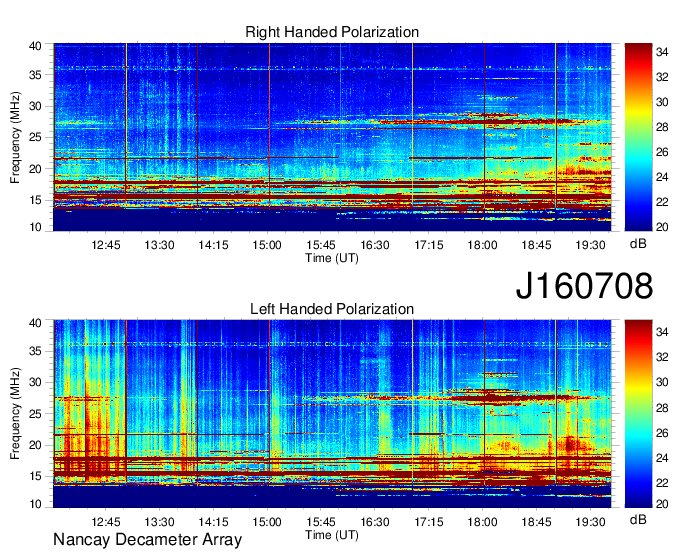680x552 pixels.
Task: Select the 17:15 tick under Right Handed plot
Action: pyautogui.click(x=428, y=245)
